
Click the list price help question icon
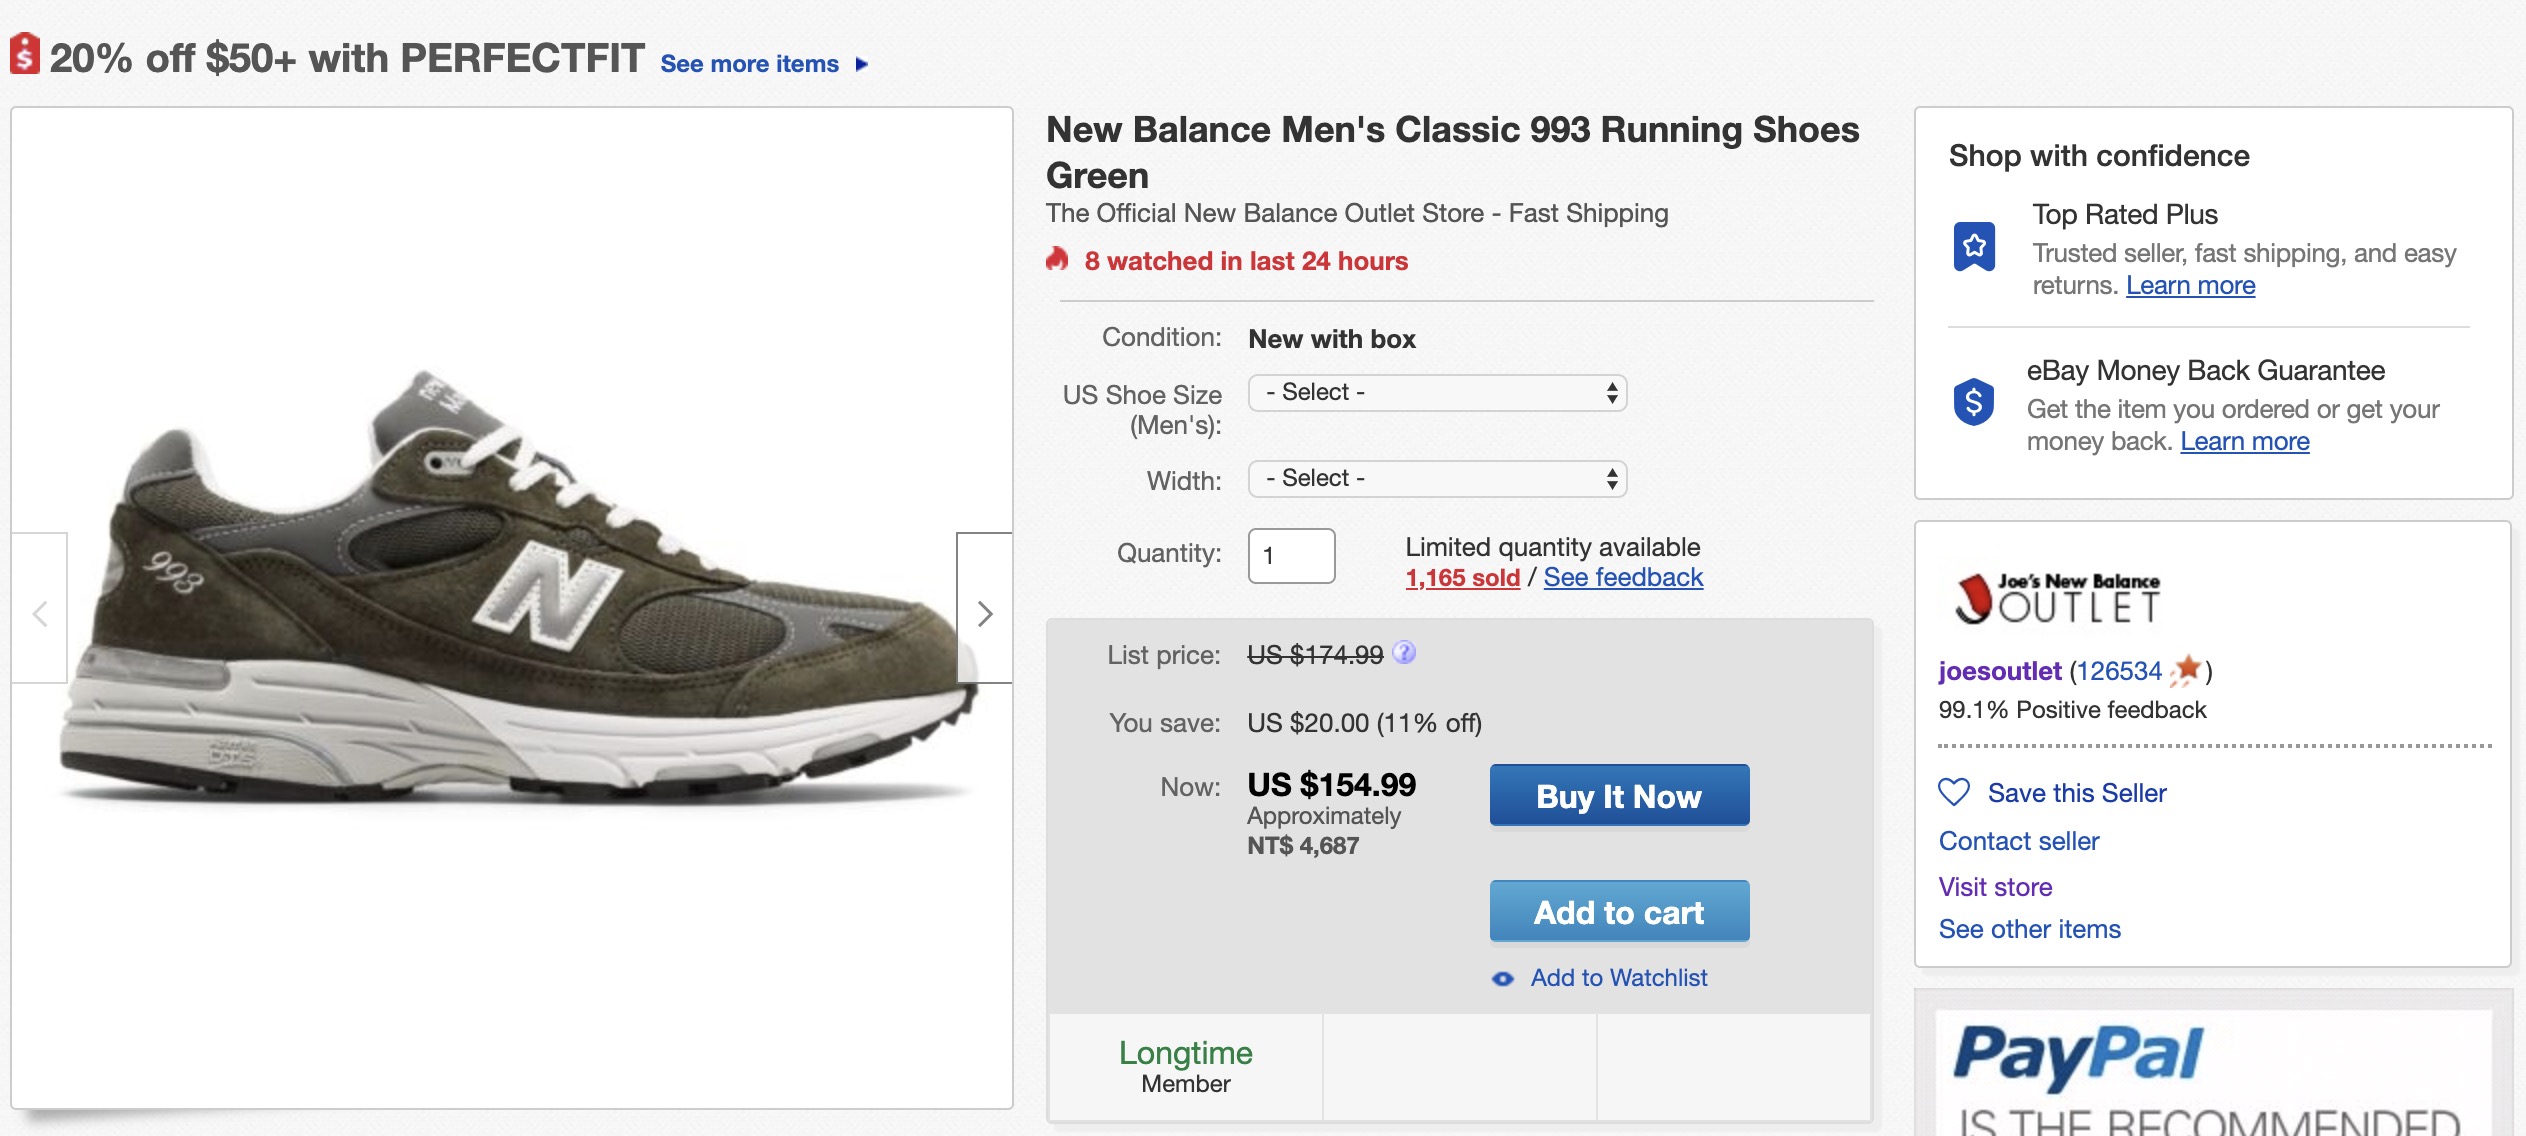[x=1404, y=653]
